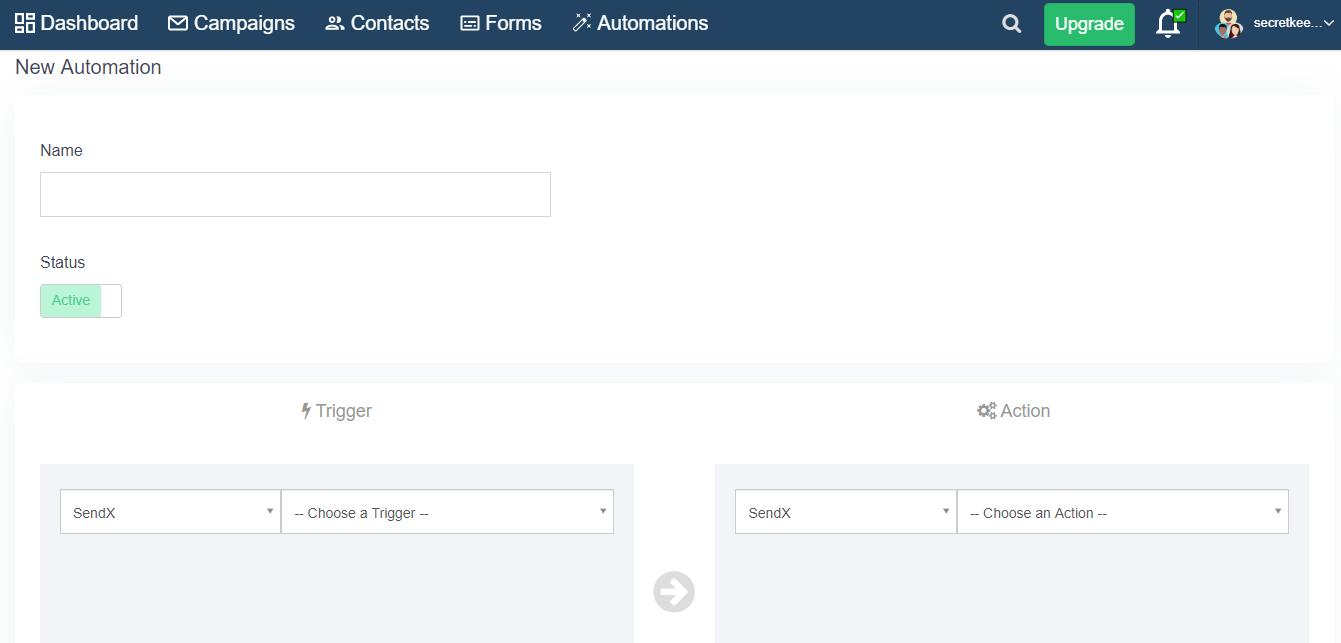
Task: Expand the Action SendX app dropdown
Action: (x=845, y=512)
